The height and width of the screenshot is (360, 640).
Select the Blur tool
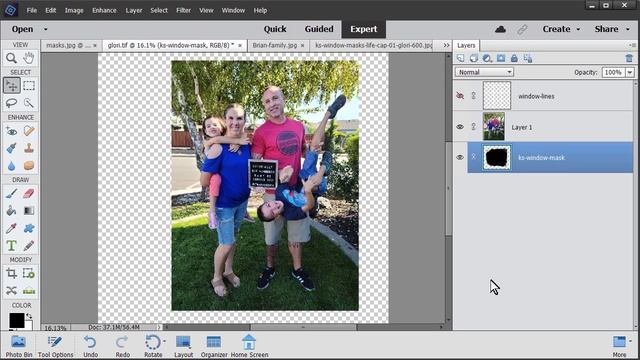pos(11,165)
